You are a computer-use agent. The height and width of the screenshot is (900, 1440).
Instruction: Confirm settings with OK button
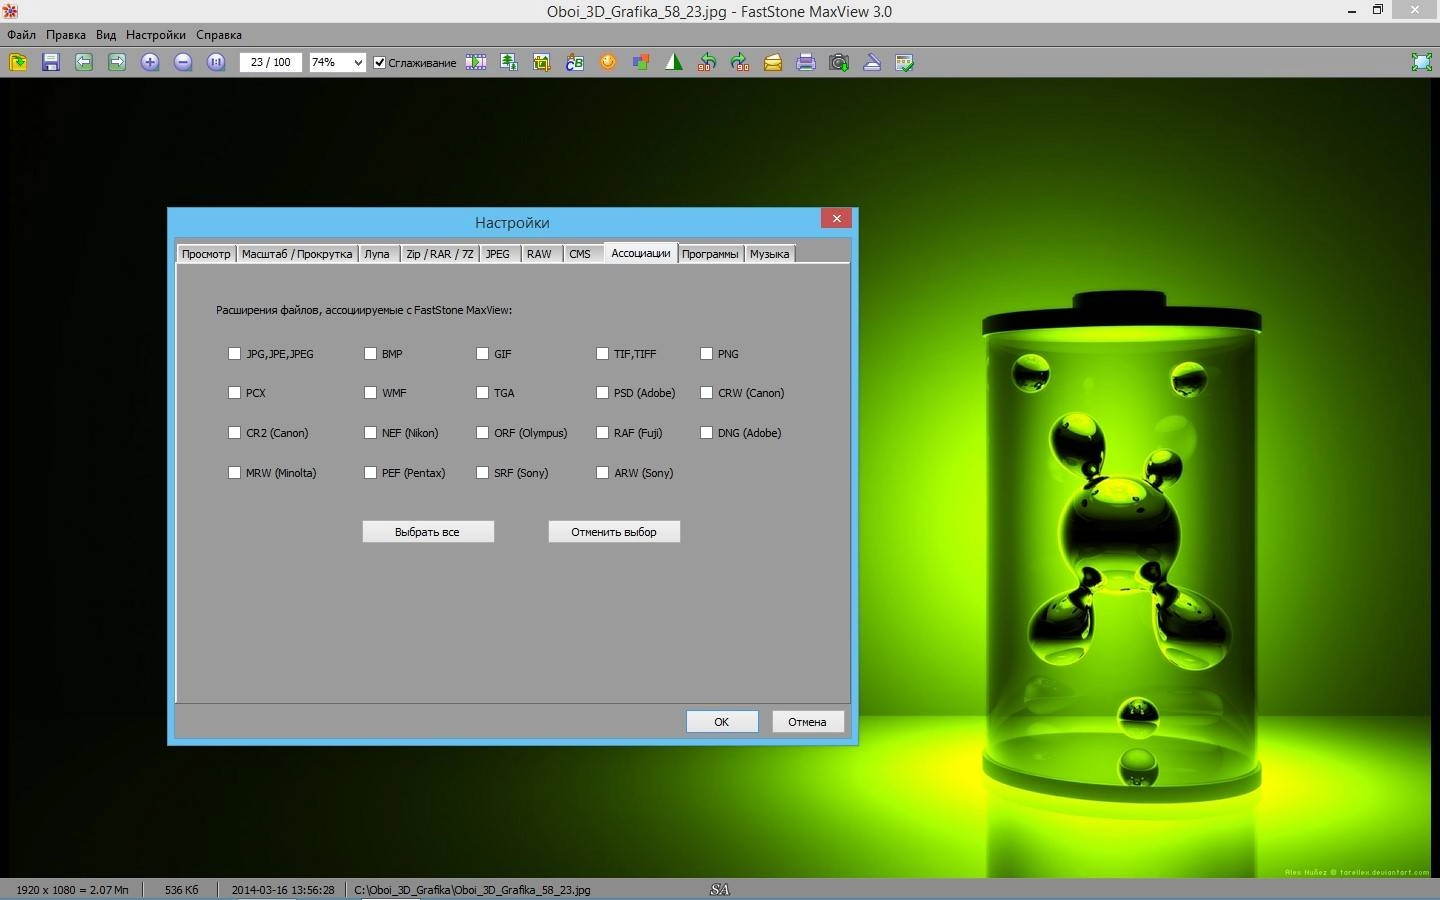point(722,721)
